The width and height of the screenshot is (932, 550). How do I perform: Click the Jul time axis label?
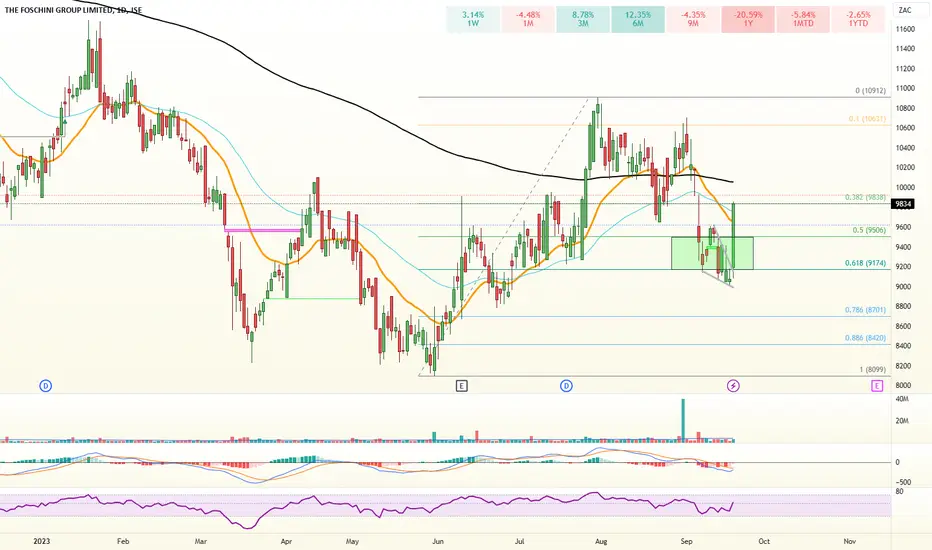pyautogui.click(x=519, y=542)
